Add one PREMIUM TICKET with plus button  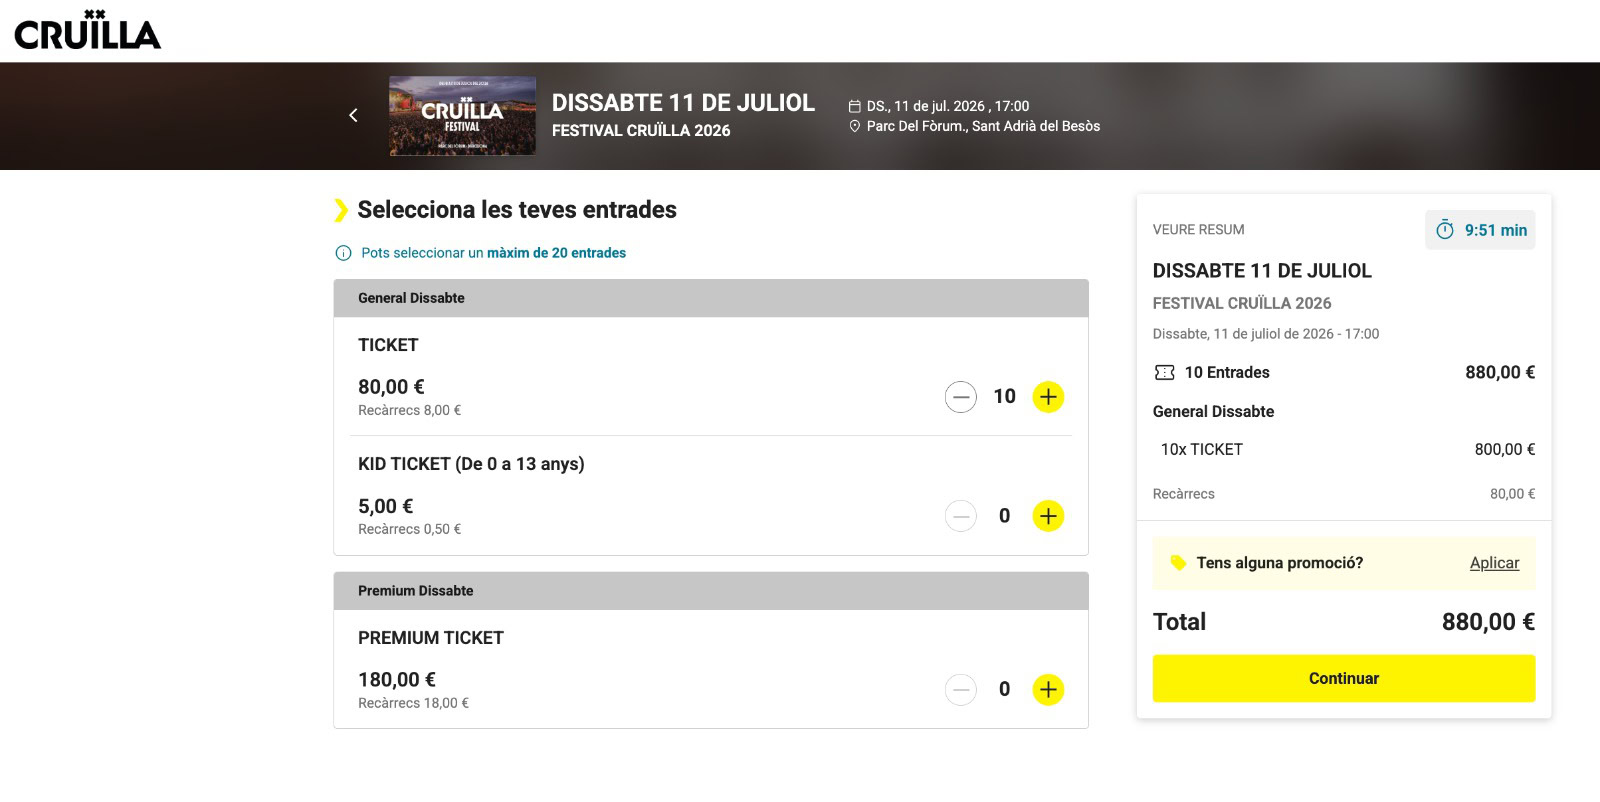[1048, 689]
